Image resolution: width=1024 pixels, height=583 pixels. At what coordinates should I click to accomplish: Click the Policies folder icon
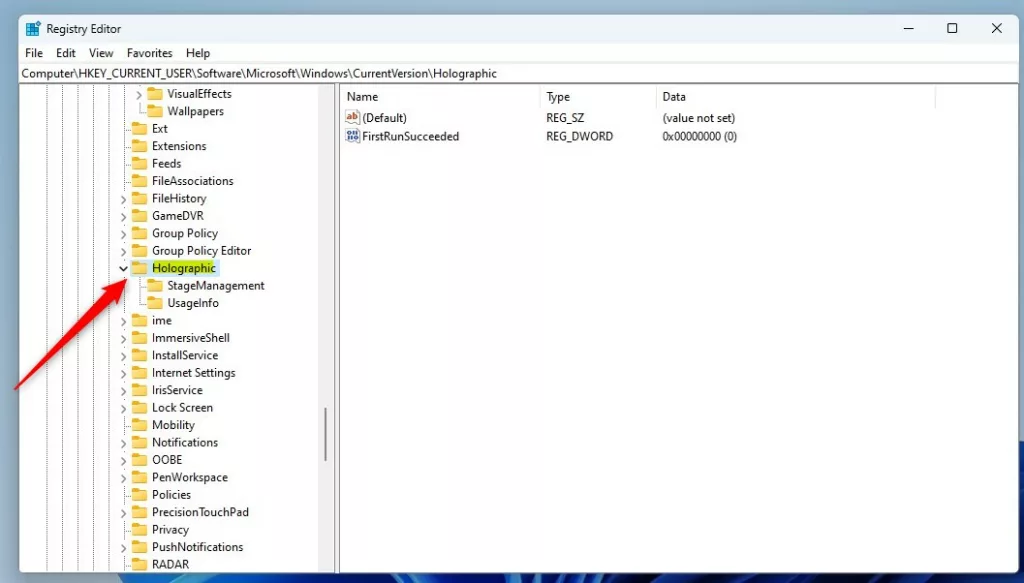tap(139, 495)
